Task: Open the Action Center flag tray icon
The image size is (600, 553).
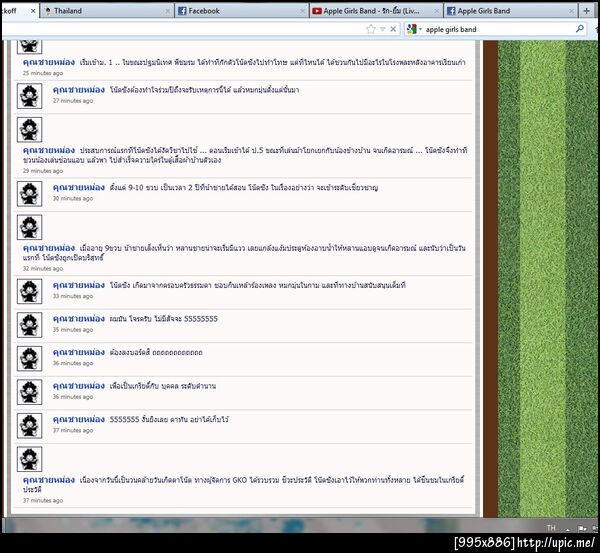Action: coord(582,529)
